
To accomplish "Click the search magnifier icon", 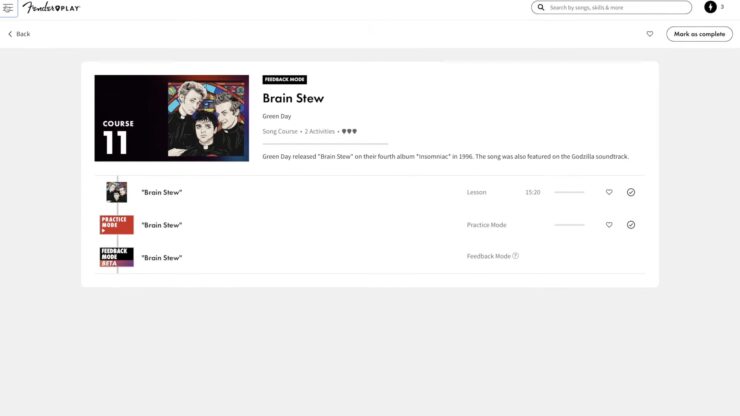I will [x=541, y=8].
